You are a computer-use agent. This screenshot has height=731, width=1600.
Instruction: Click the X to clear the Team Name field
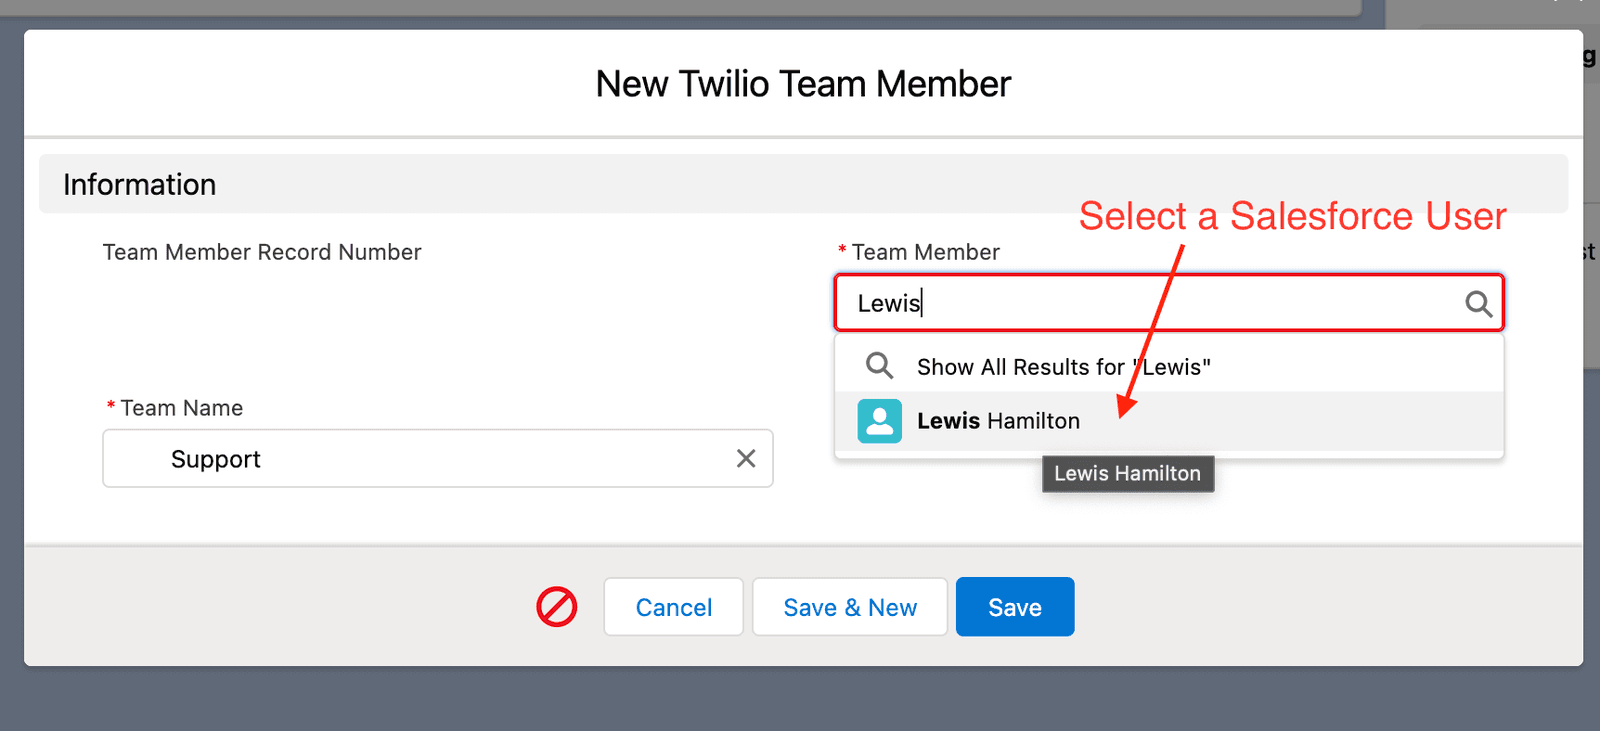pyautogui.click(x=746, y=458)
